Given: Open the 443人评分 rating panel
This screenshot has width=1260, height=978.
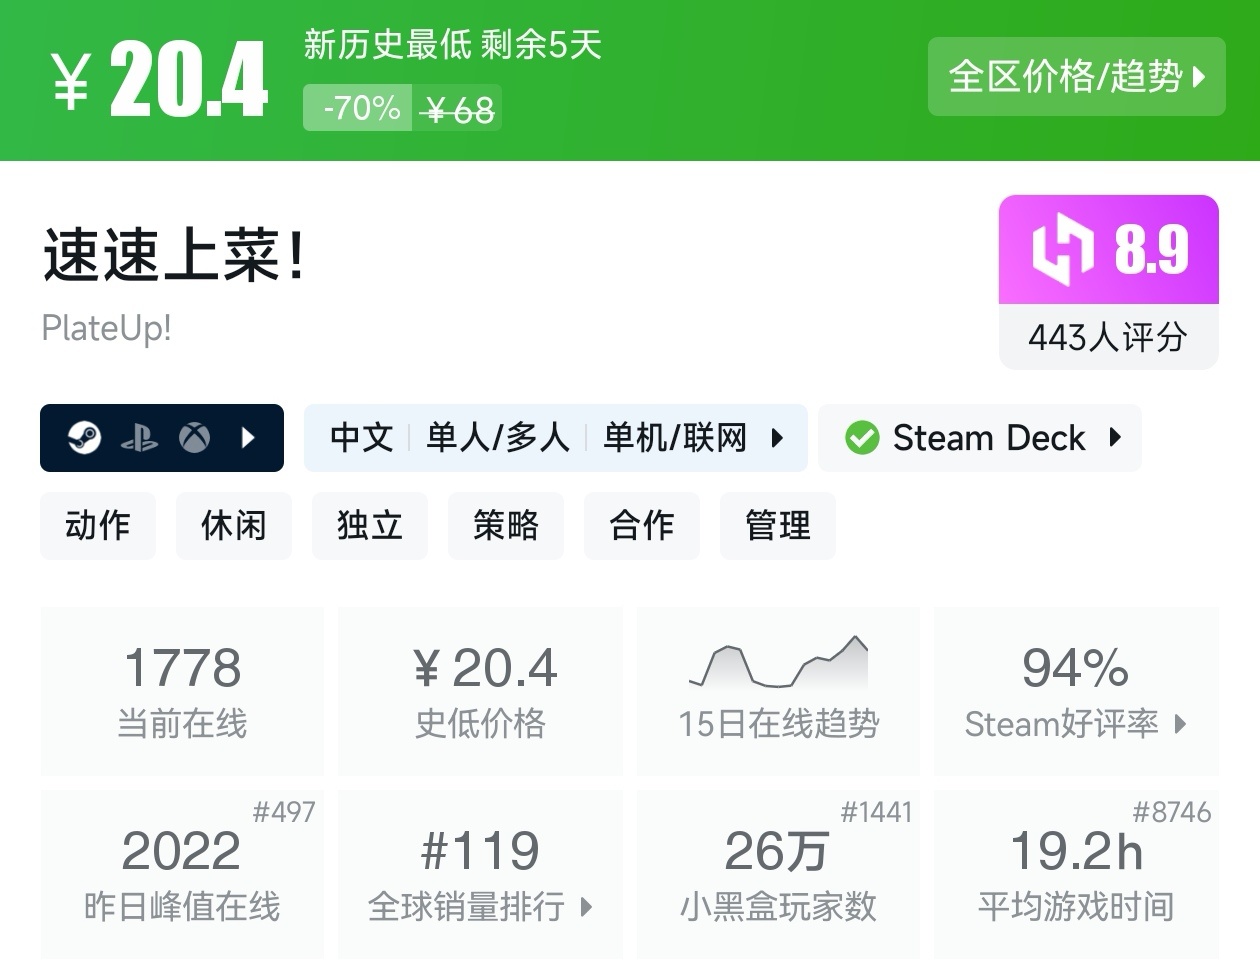Looking at the screenshot, I should [1108, 337].
